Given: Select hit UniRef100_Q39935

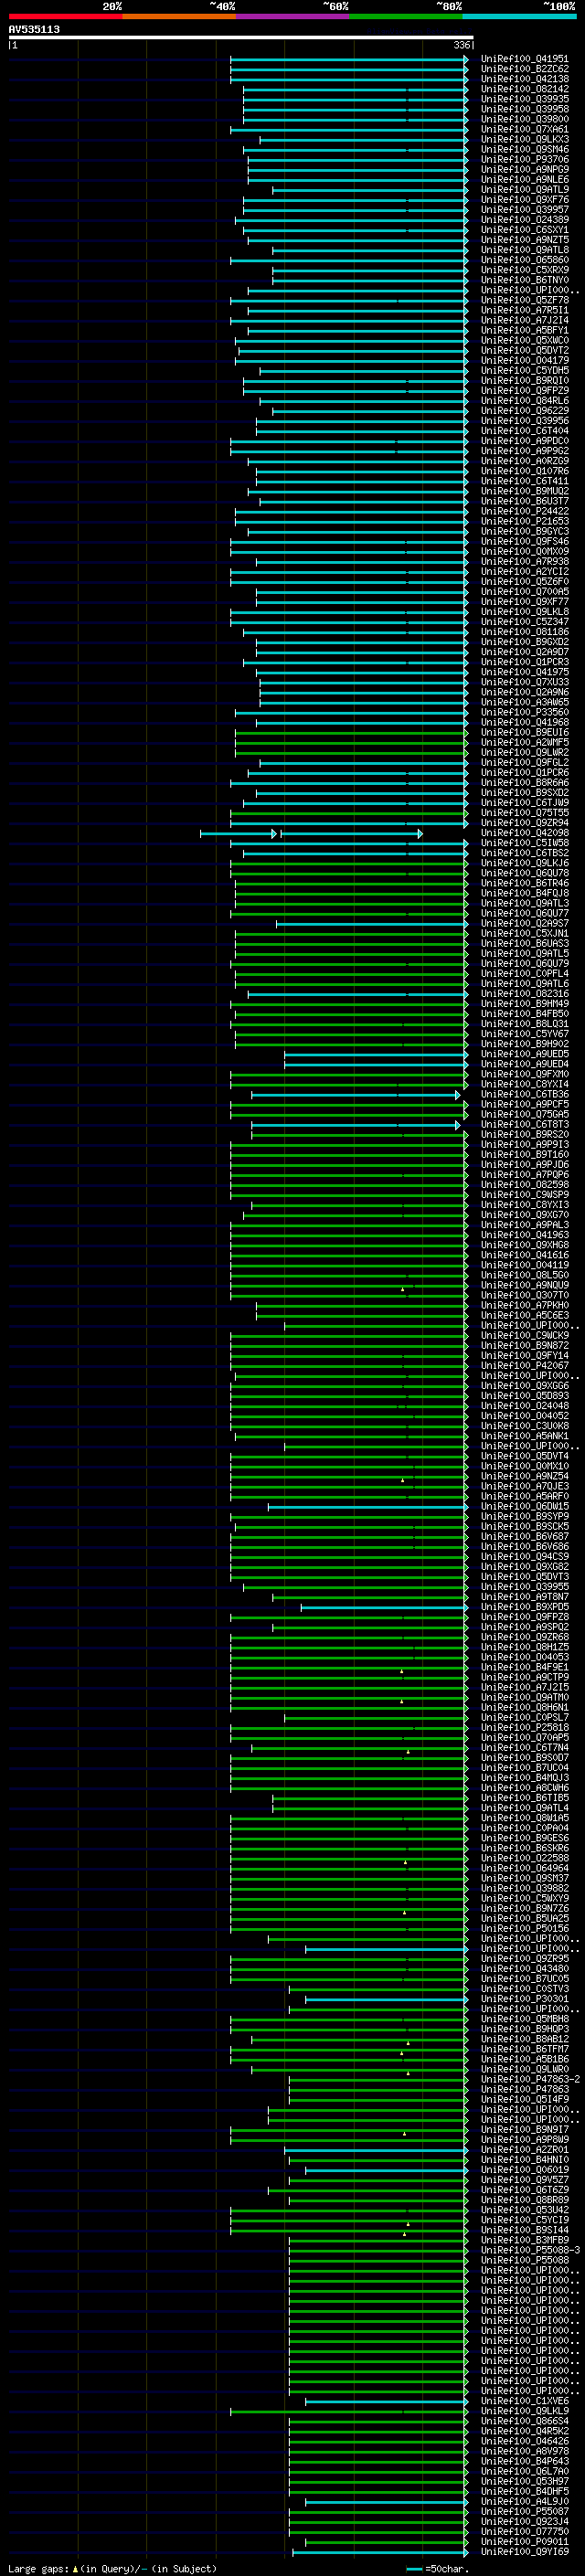Looking at the screenshot, I should 524,99.
